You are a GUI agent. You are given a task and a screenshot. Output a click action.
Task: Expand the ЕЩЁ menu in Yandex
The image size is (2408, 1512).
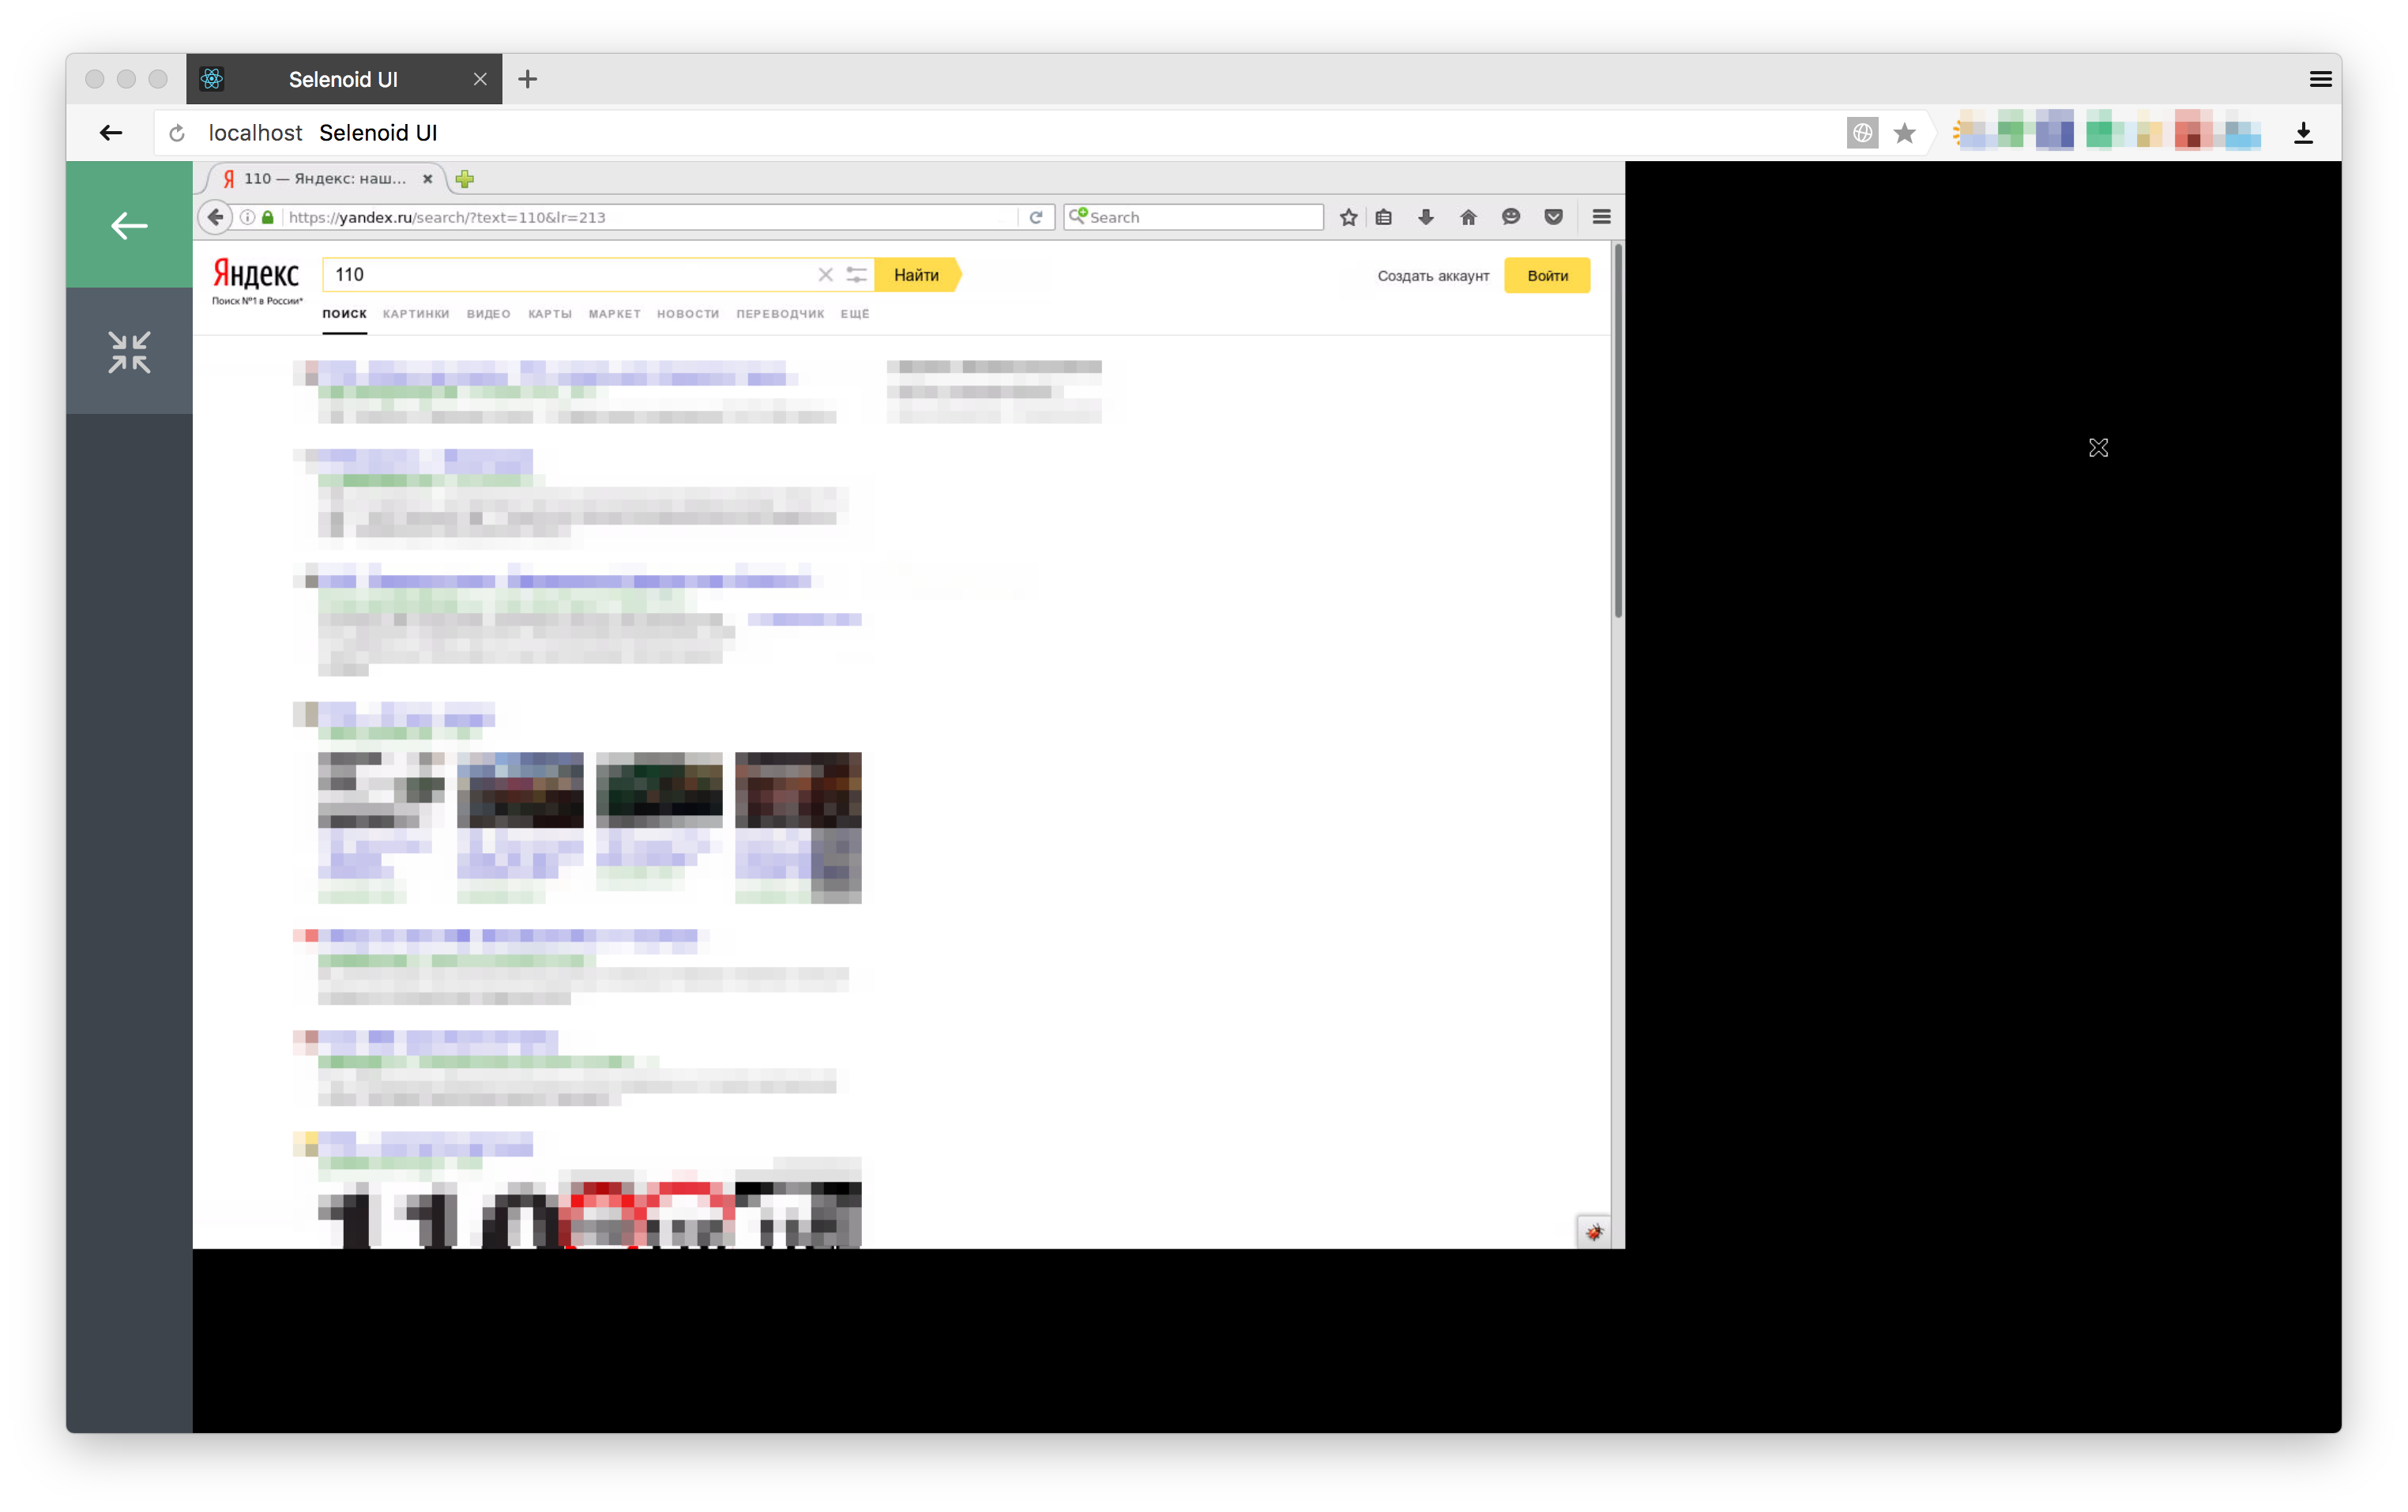click(854, 314)
